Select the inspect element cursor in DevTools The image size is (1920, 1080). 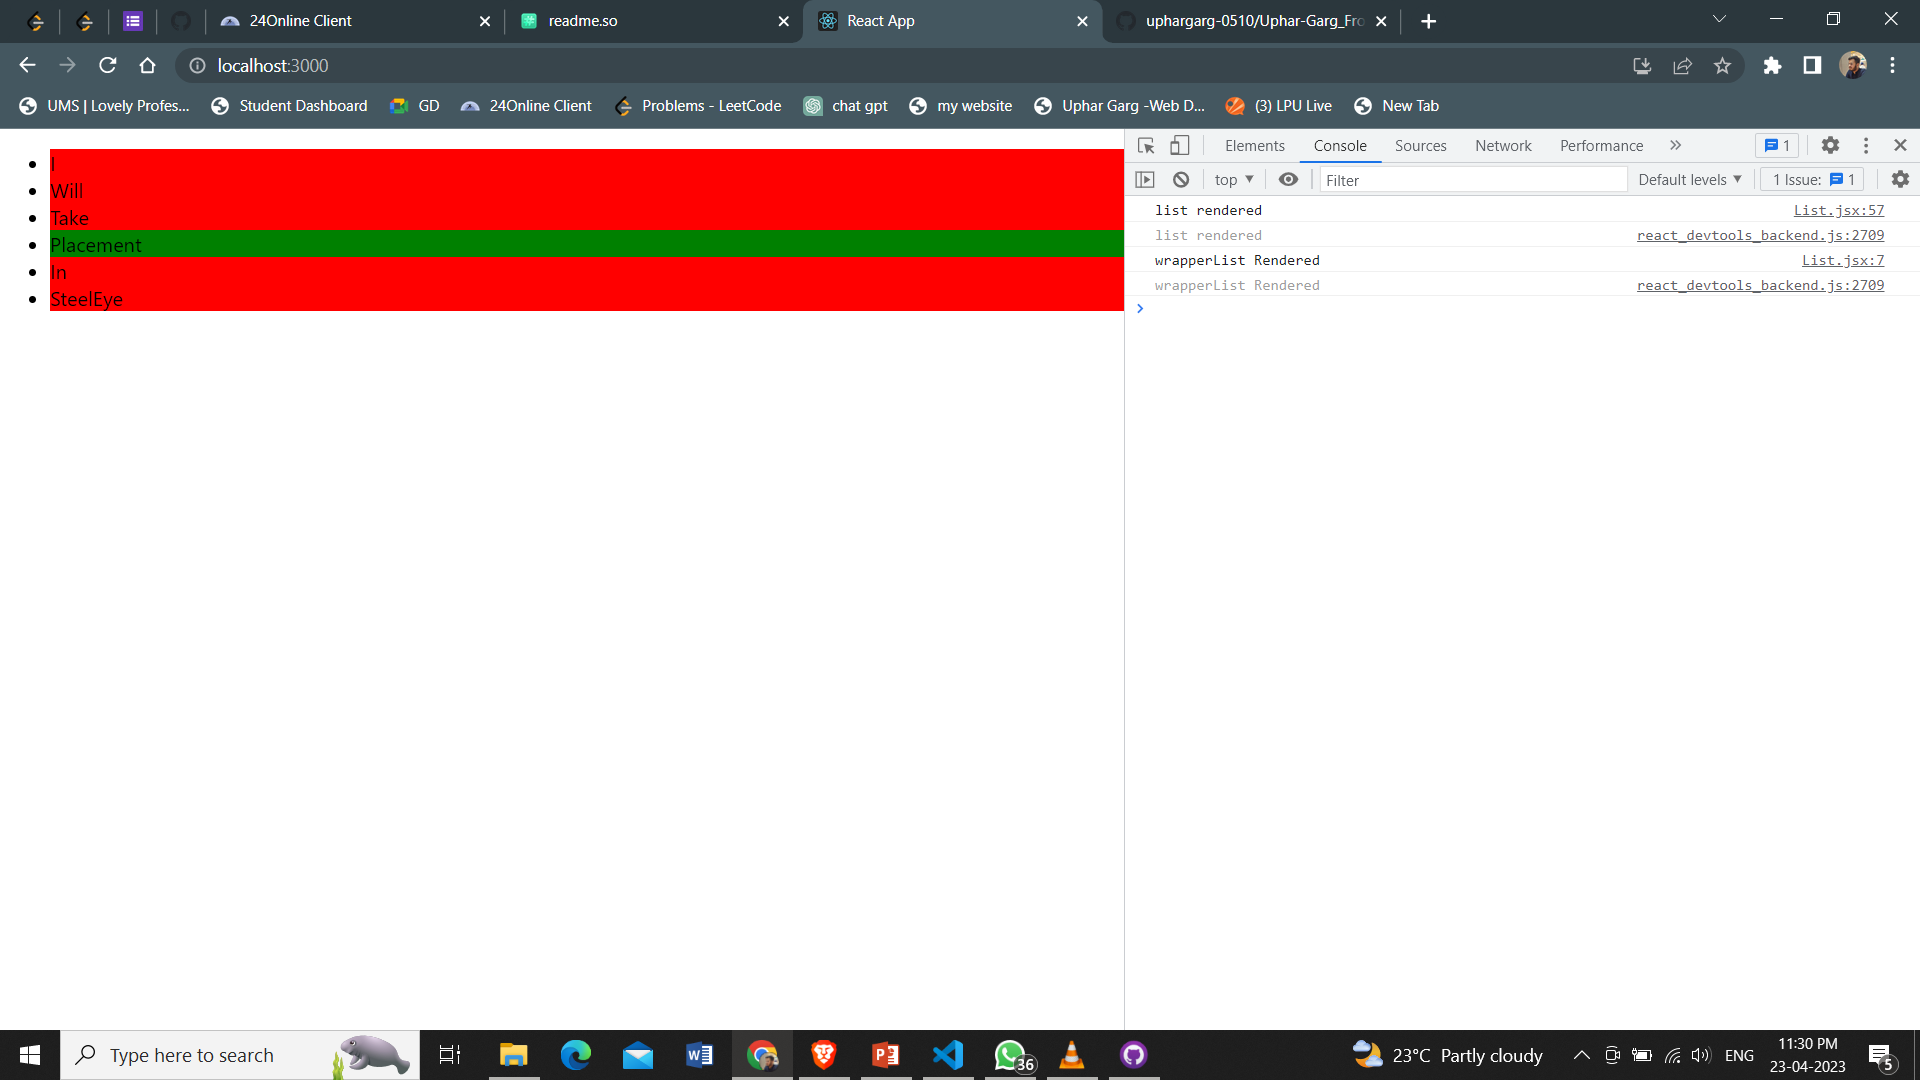point(1145,145)
